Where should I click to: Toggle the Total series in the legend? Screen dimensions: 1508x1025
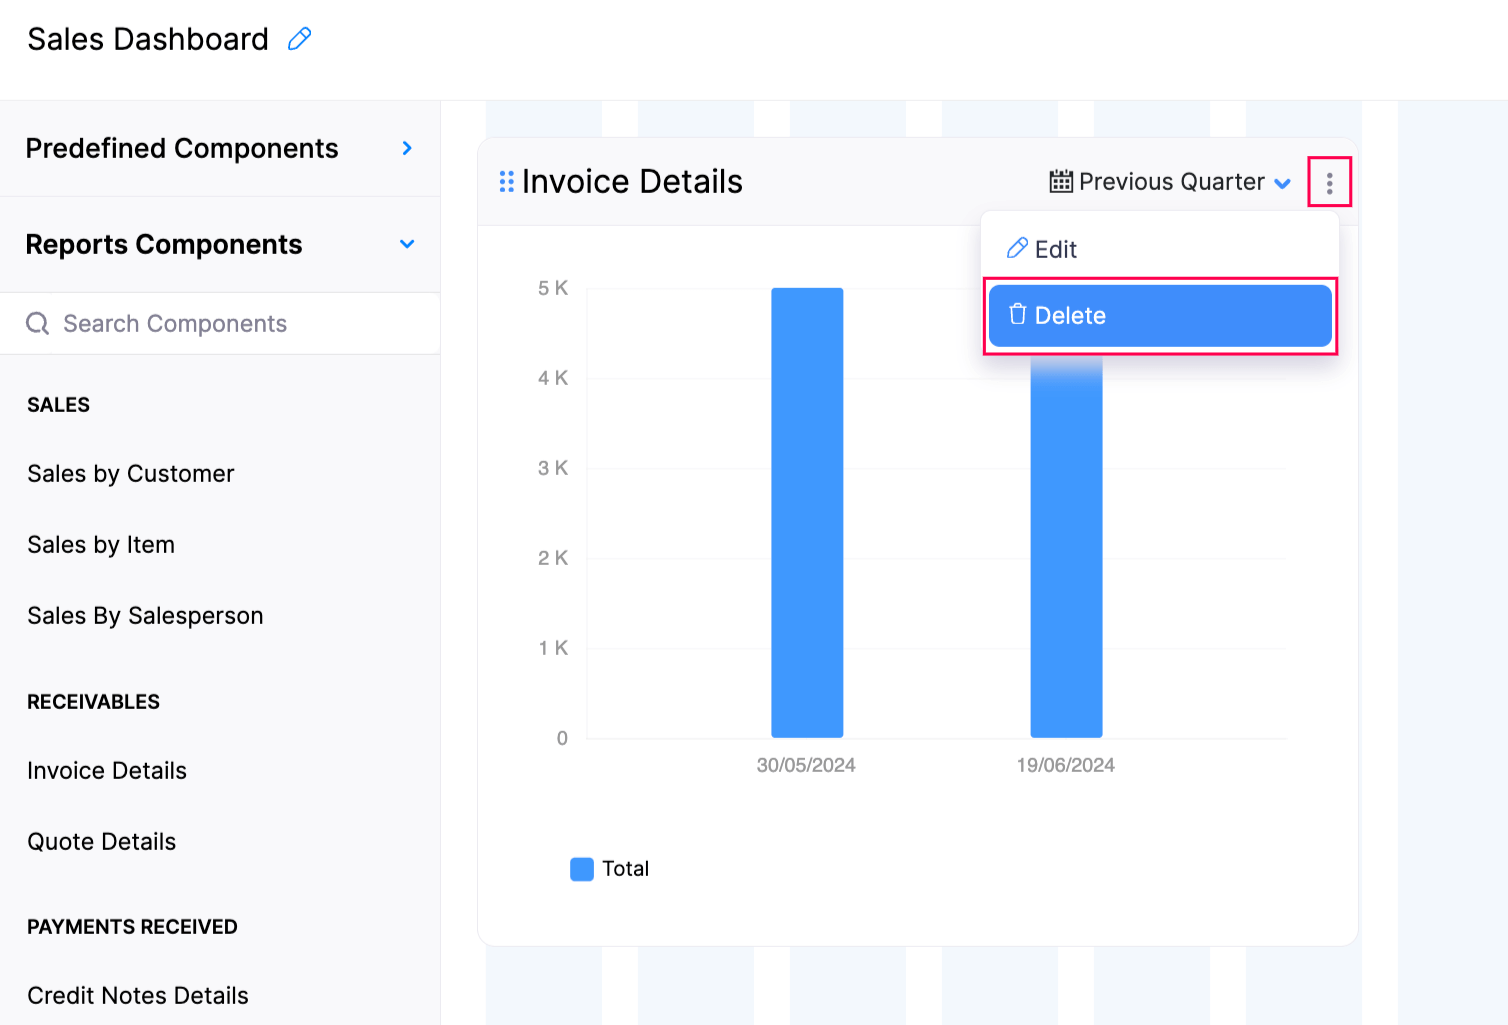pos(609,869)
